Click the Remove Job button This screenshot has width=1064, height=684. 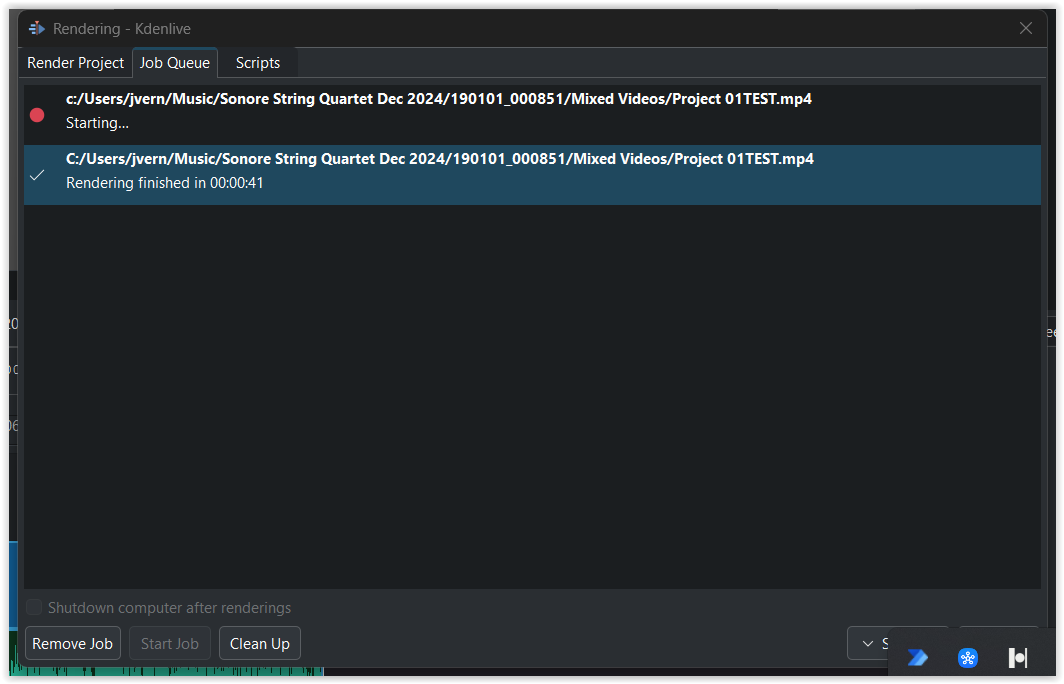tap(73, 643)
